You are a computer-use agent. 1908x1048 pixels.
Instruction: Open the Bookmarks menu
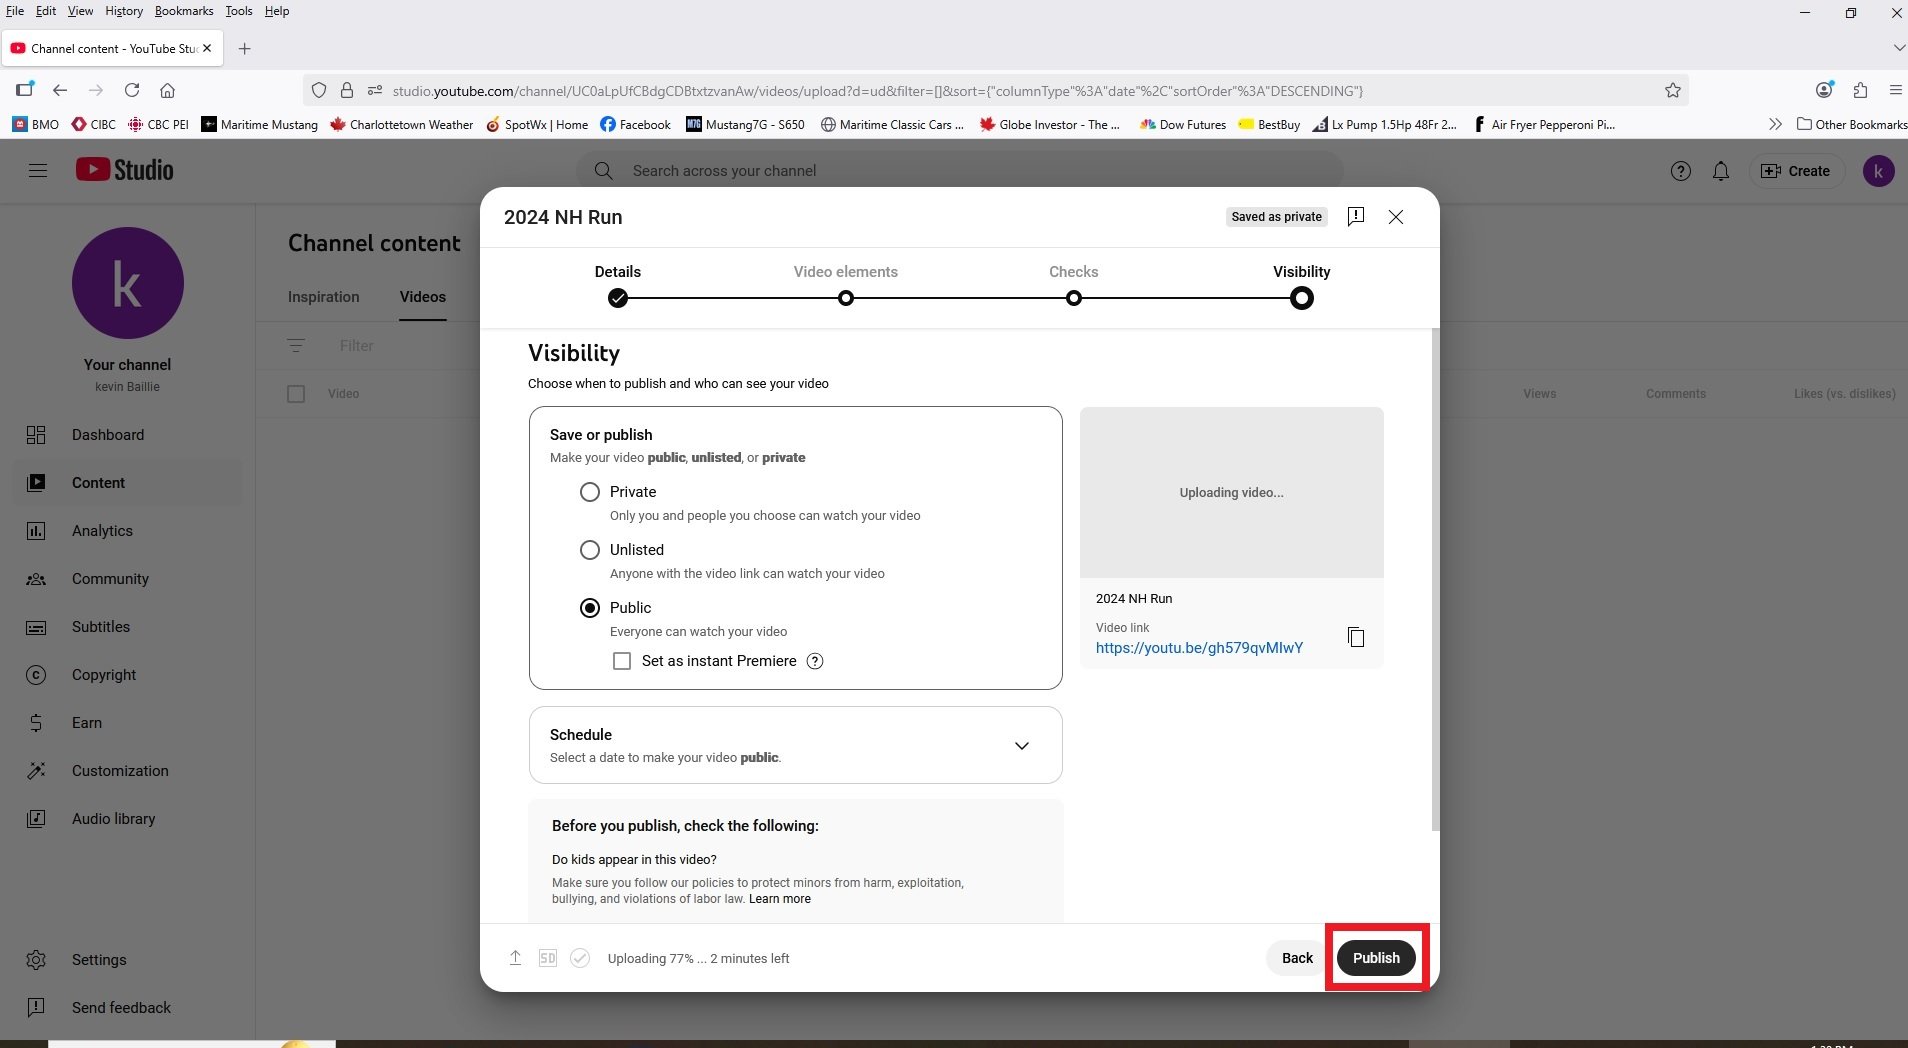tap(184, 11)
